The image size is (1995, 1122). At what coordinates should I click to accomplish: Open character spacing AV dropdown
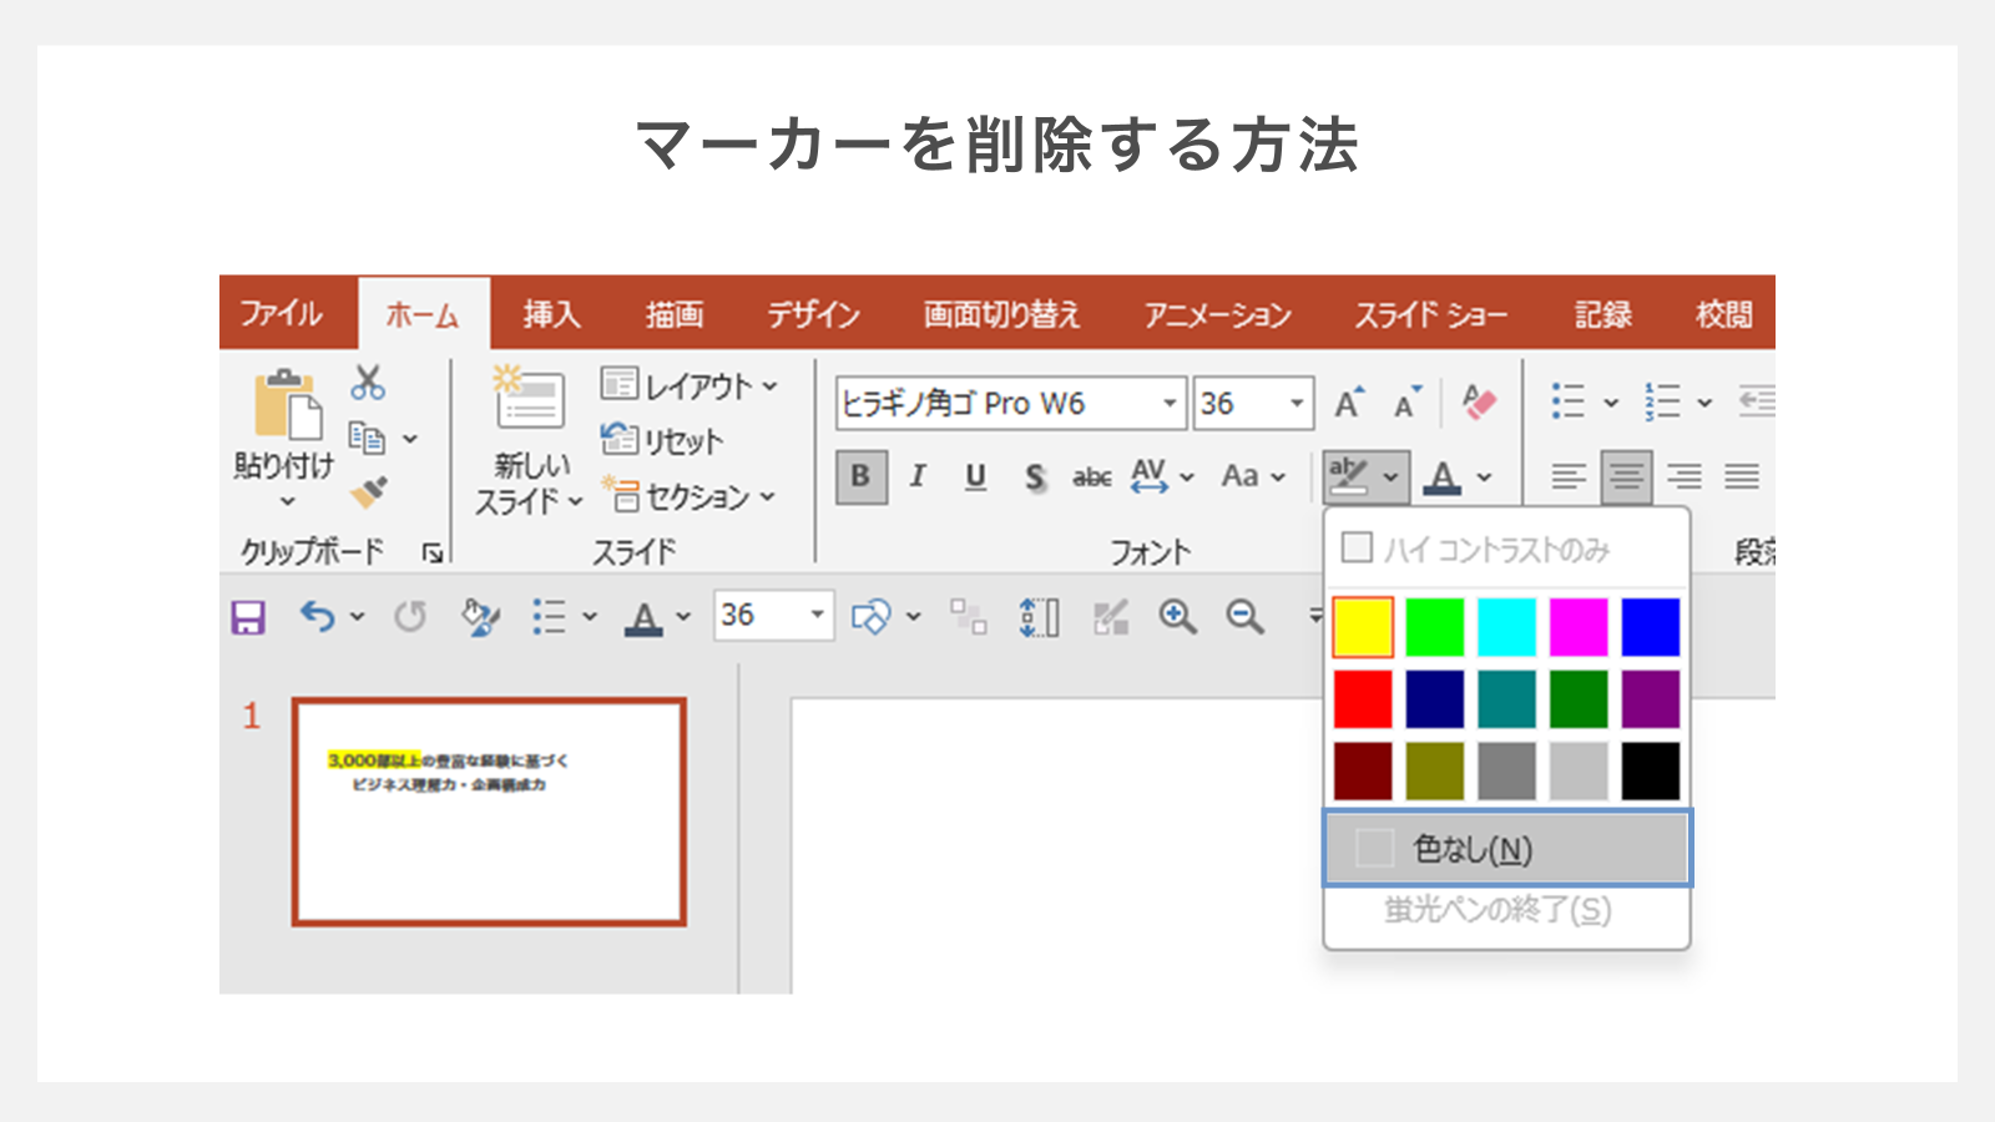coord(1187,478)
